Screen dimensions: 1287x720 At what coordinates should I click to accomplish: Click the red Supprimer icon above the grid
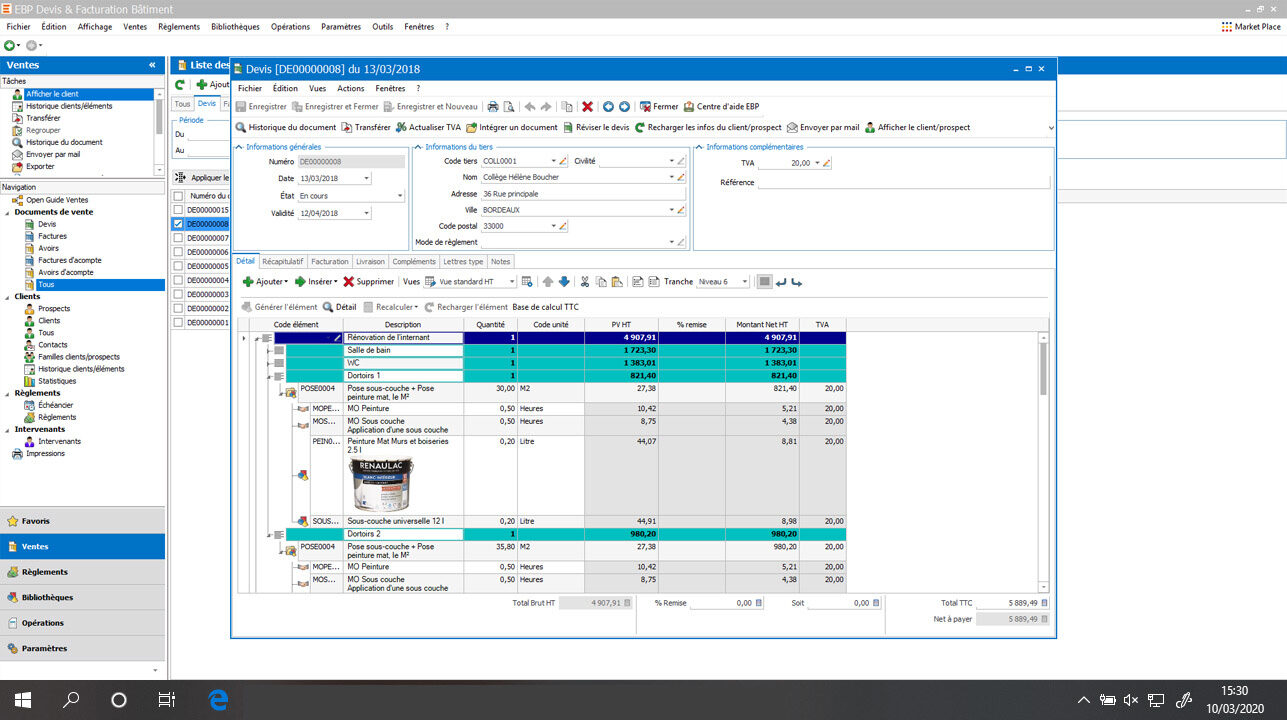tap(348, 281)
